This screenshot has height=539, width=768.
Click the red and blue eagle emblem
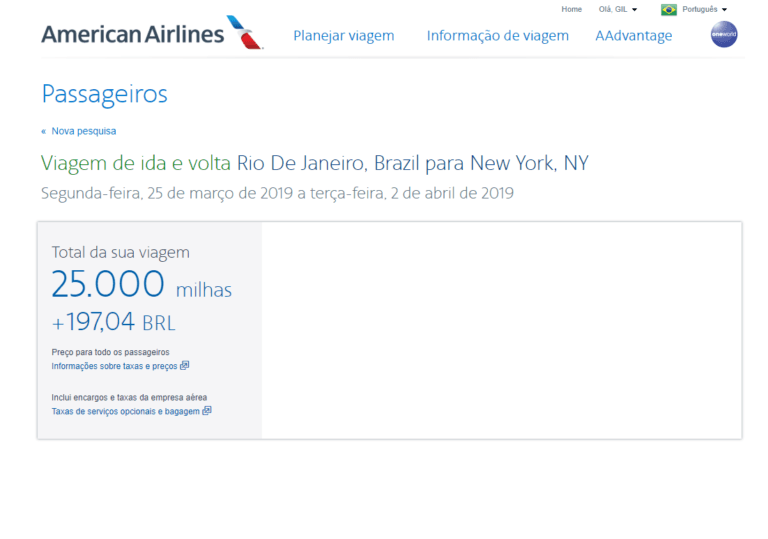[x=245, y=32]
